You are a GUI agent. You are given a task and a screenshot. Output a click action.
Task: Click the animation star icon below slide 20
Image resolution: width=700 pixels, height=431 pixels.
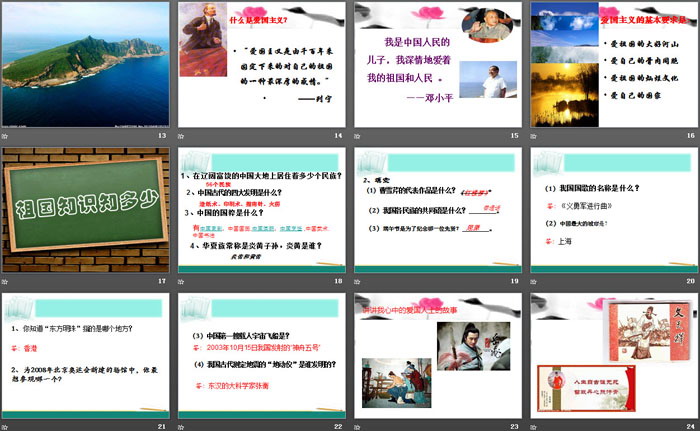[537, 282]
